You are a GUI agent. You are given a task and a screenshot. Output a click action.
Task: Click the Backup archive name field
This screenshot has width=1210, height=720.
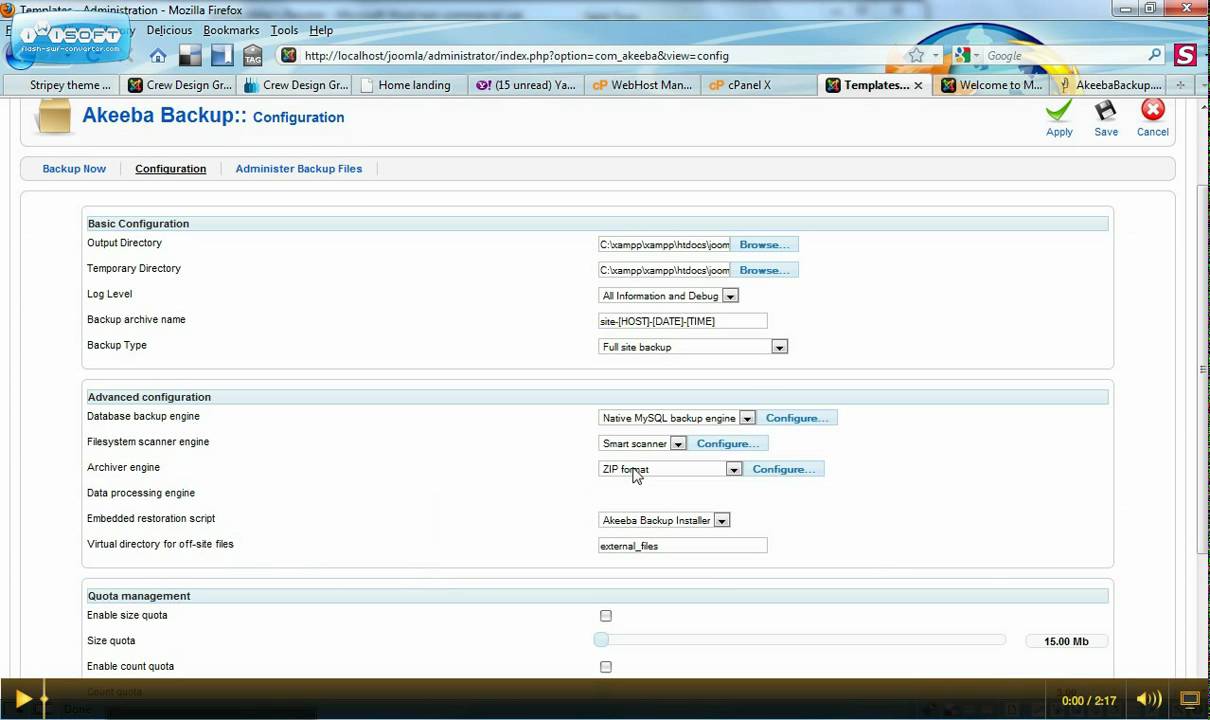click(682, 321)
